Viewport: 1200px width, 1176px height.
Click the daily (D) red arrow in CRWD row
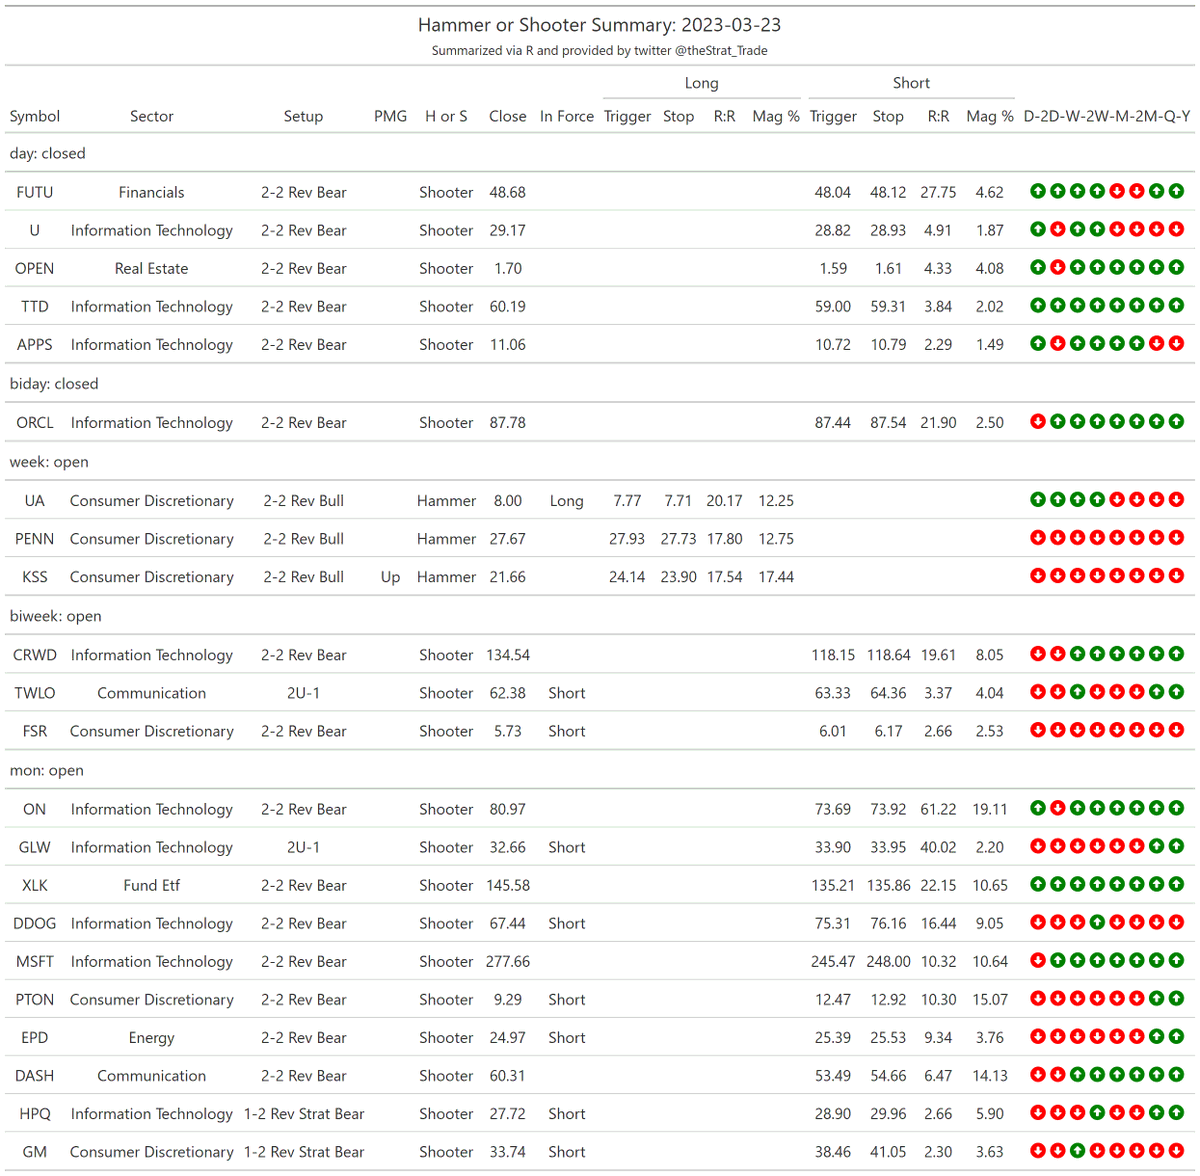coord(1038,653)
